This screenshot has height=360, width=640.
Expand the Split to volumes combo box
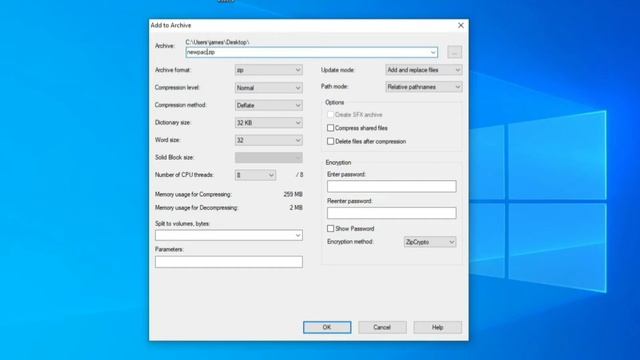(x=229, y=235)
